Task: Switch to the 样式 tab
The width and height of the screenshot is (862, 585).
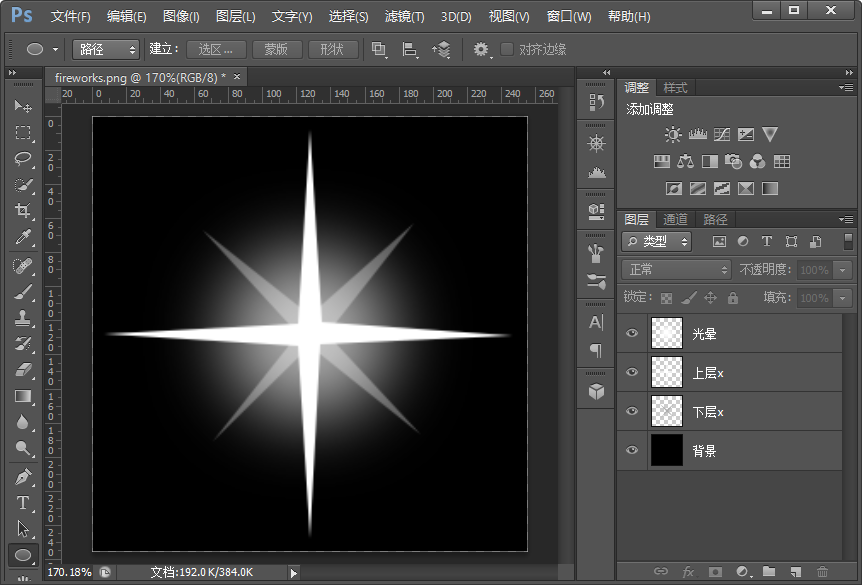Action: click(675, 87)
